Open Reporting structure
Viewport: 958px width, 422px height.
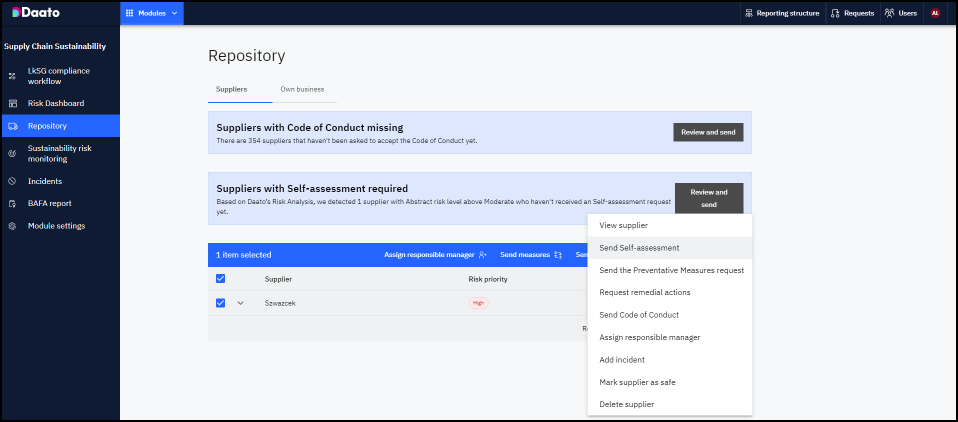(783, 13)
